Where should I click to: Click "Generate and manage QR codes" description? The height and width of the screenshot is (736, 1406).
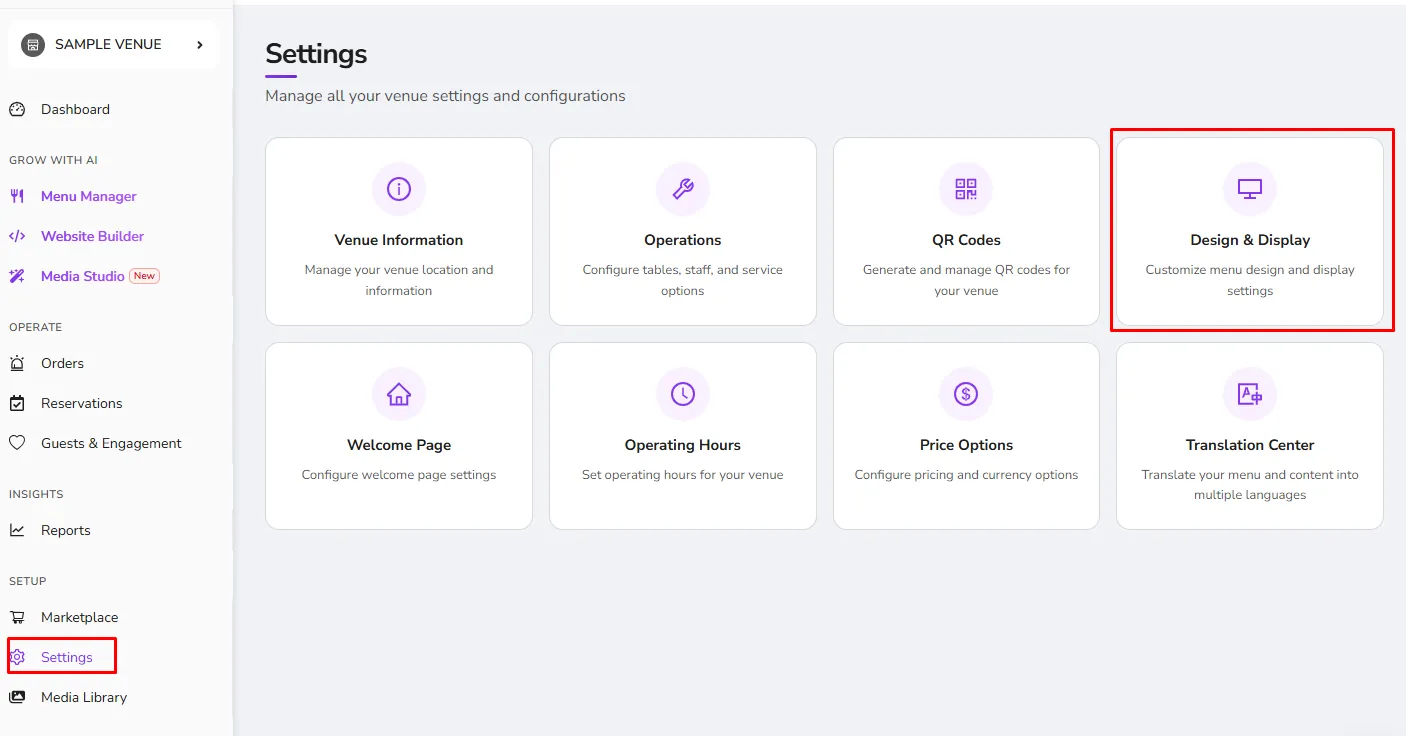[966, 280]
